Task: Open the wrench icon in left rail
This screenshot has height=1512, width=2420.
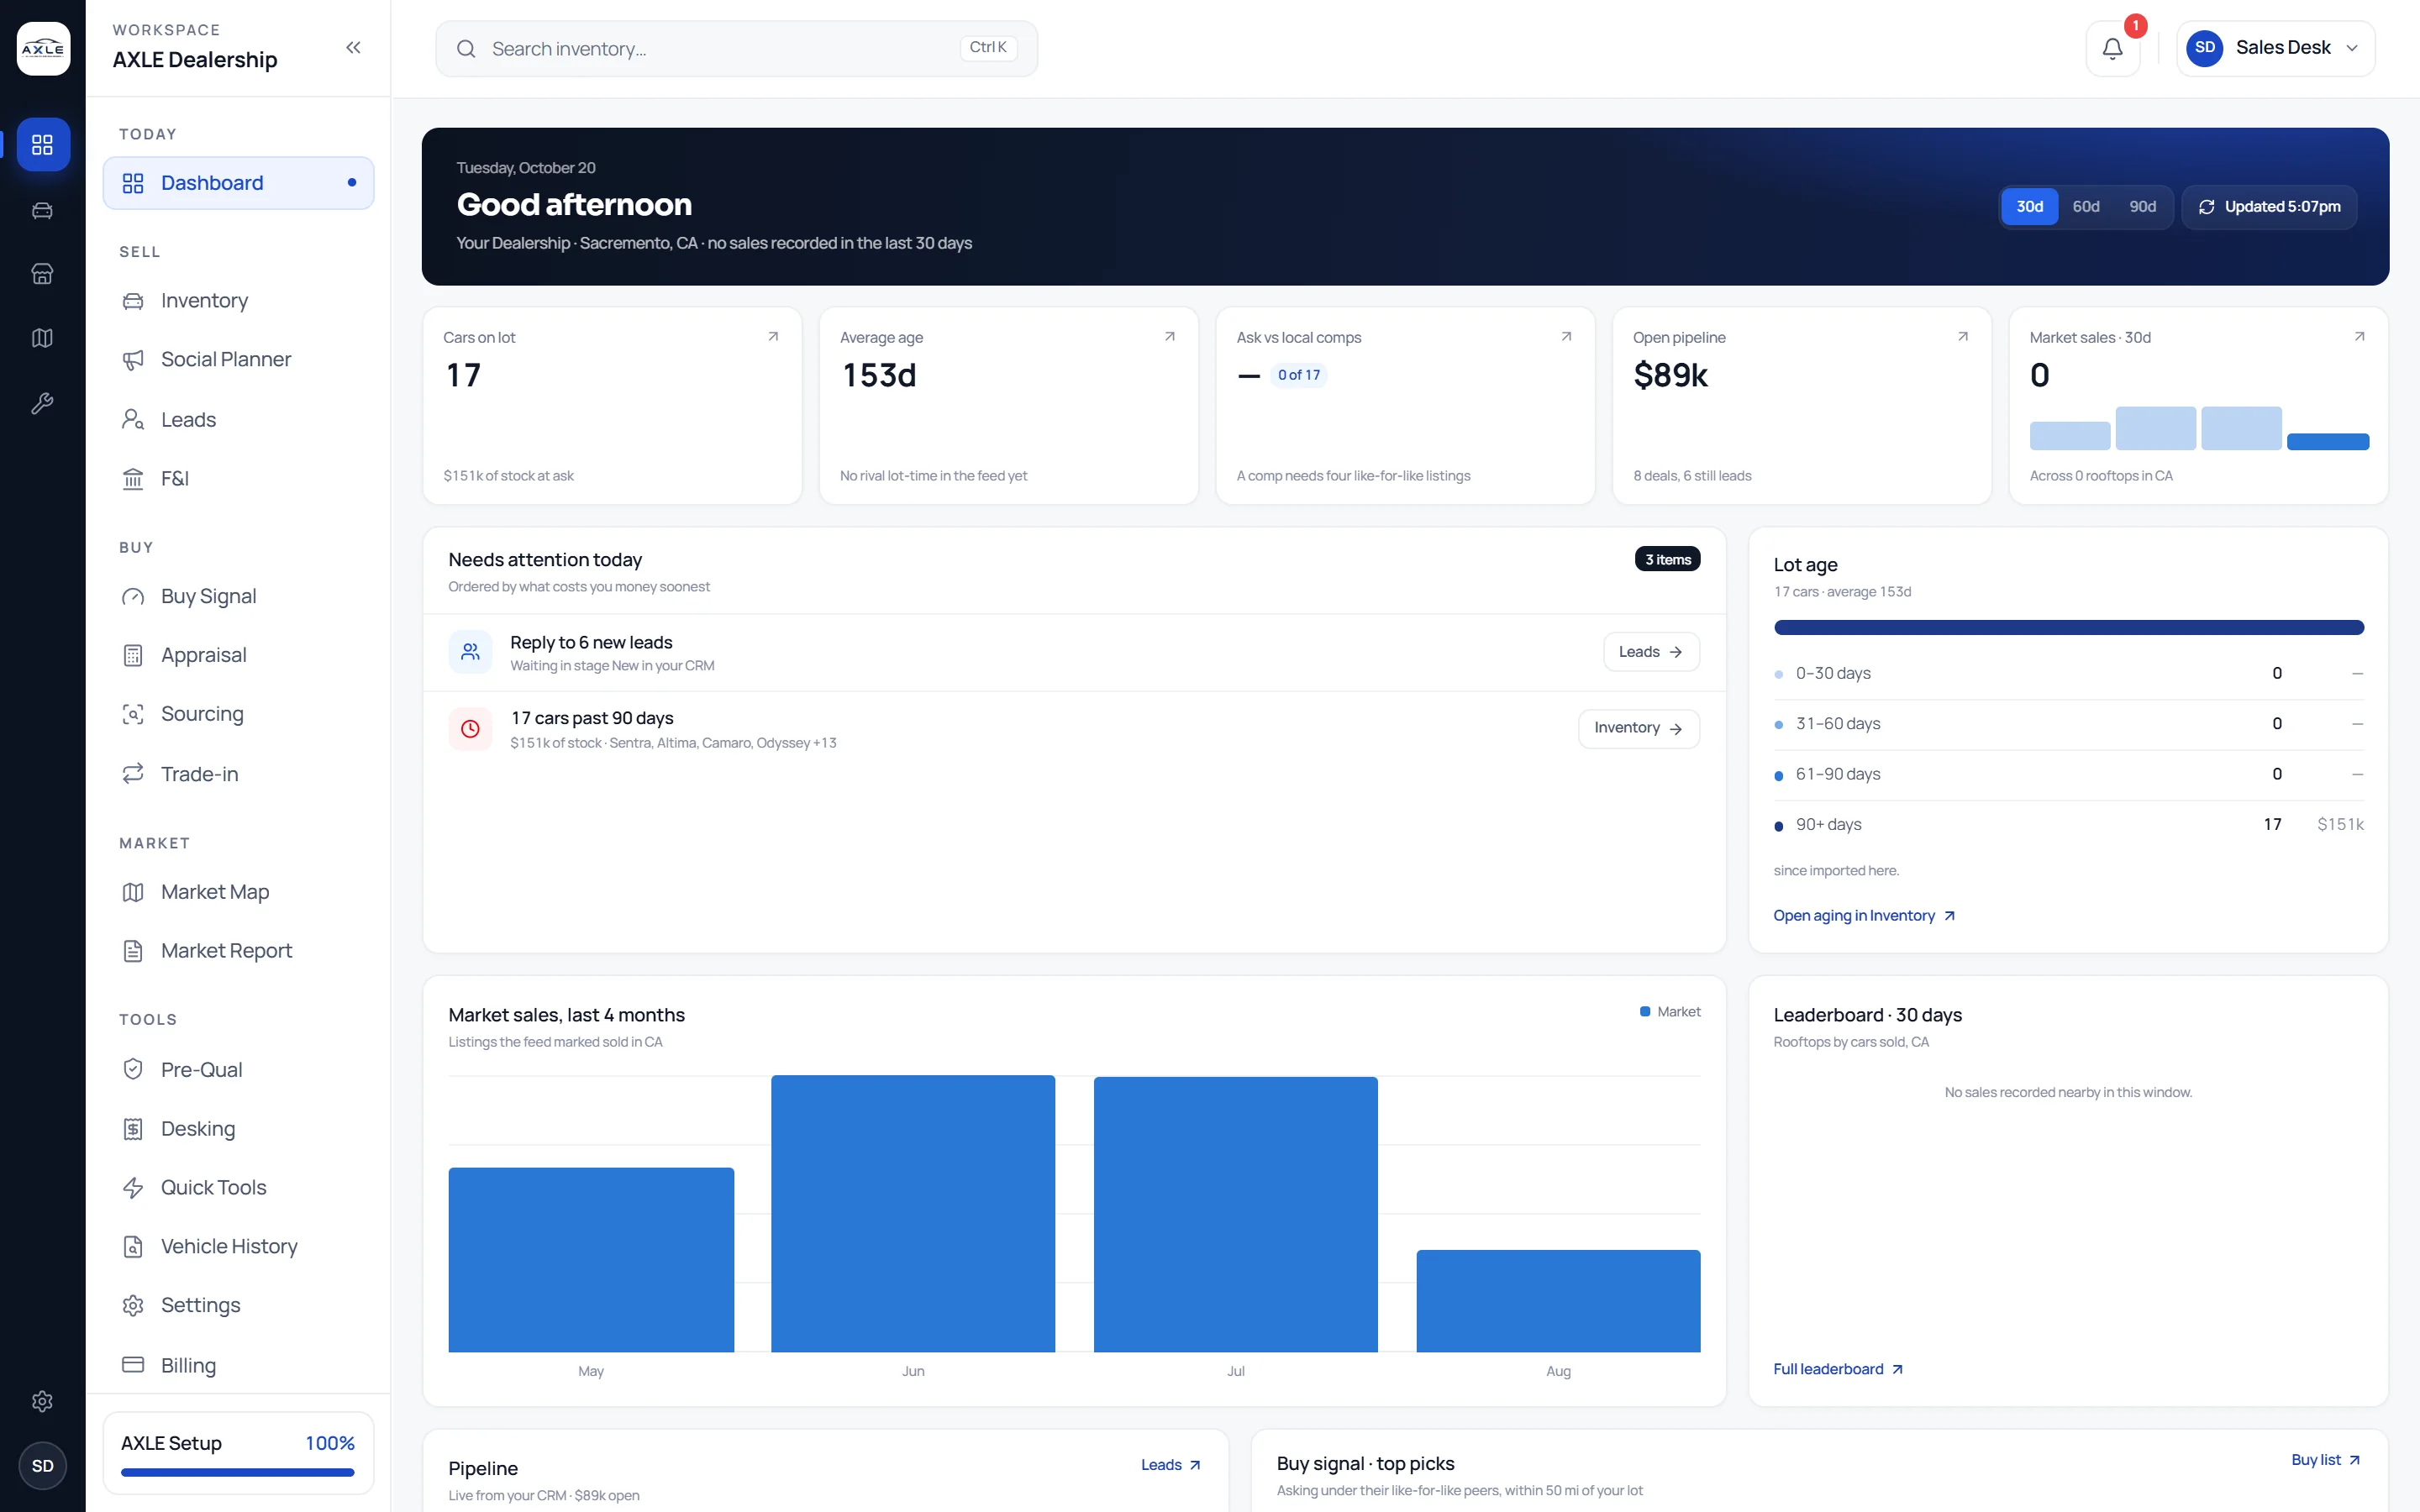Action: pyautogui.click(x=42, y=403)
